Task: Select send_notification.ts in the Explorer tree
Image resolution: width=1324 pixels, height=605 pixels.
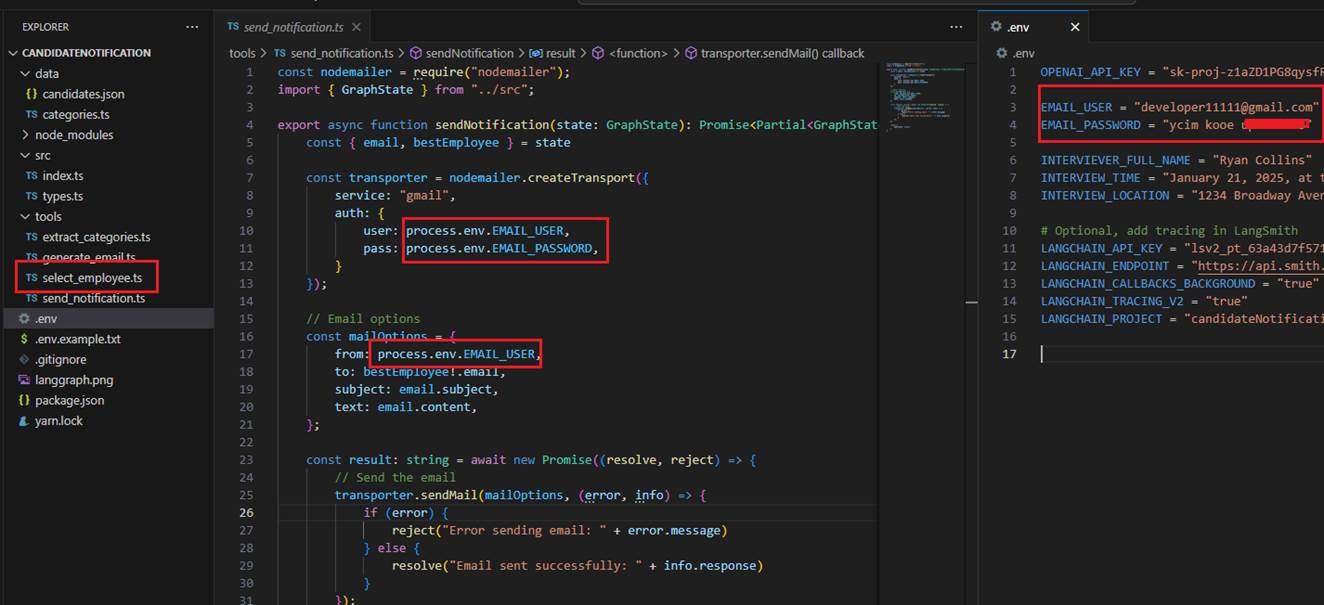Action: coord(94,298)
